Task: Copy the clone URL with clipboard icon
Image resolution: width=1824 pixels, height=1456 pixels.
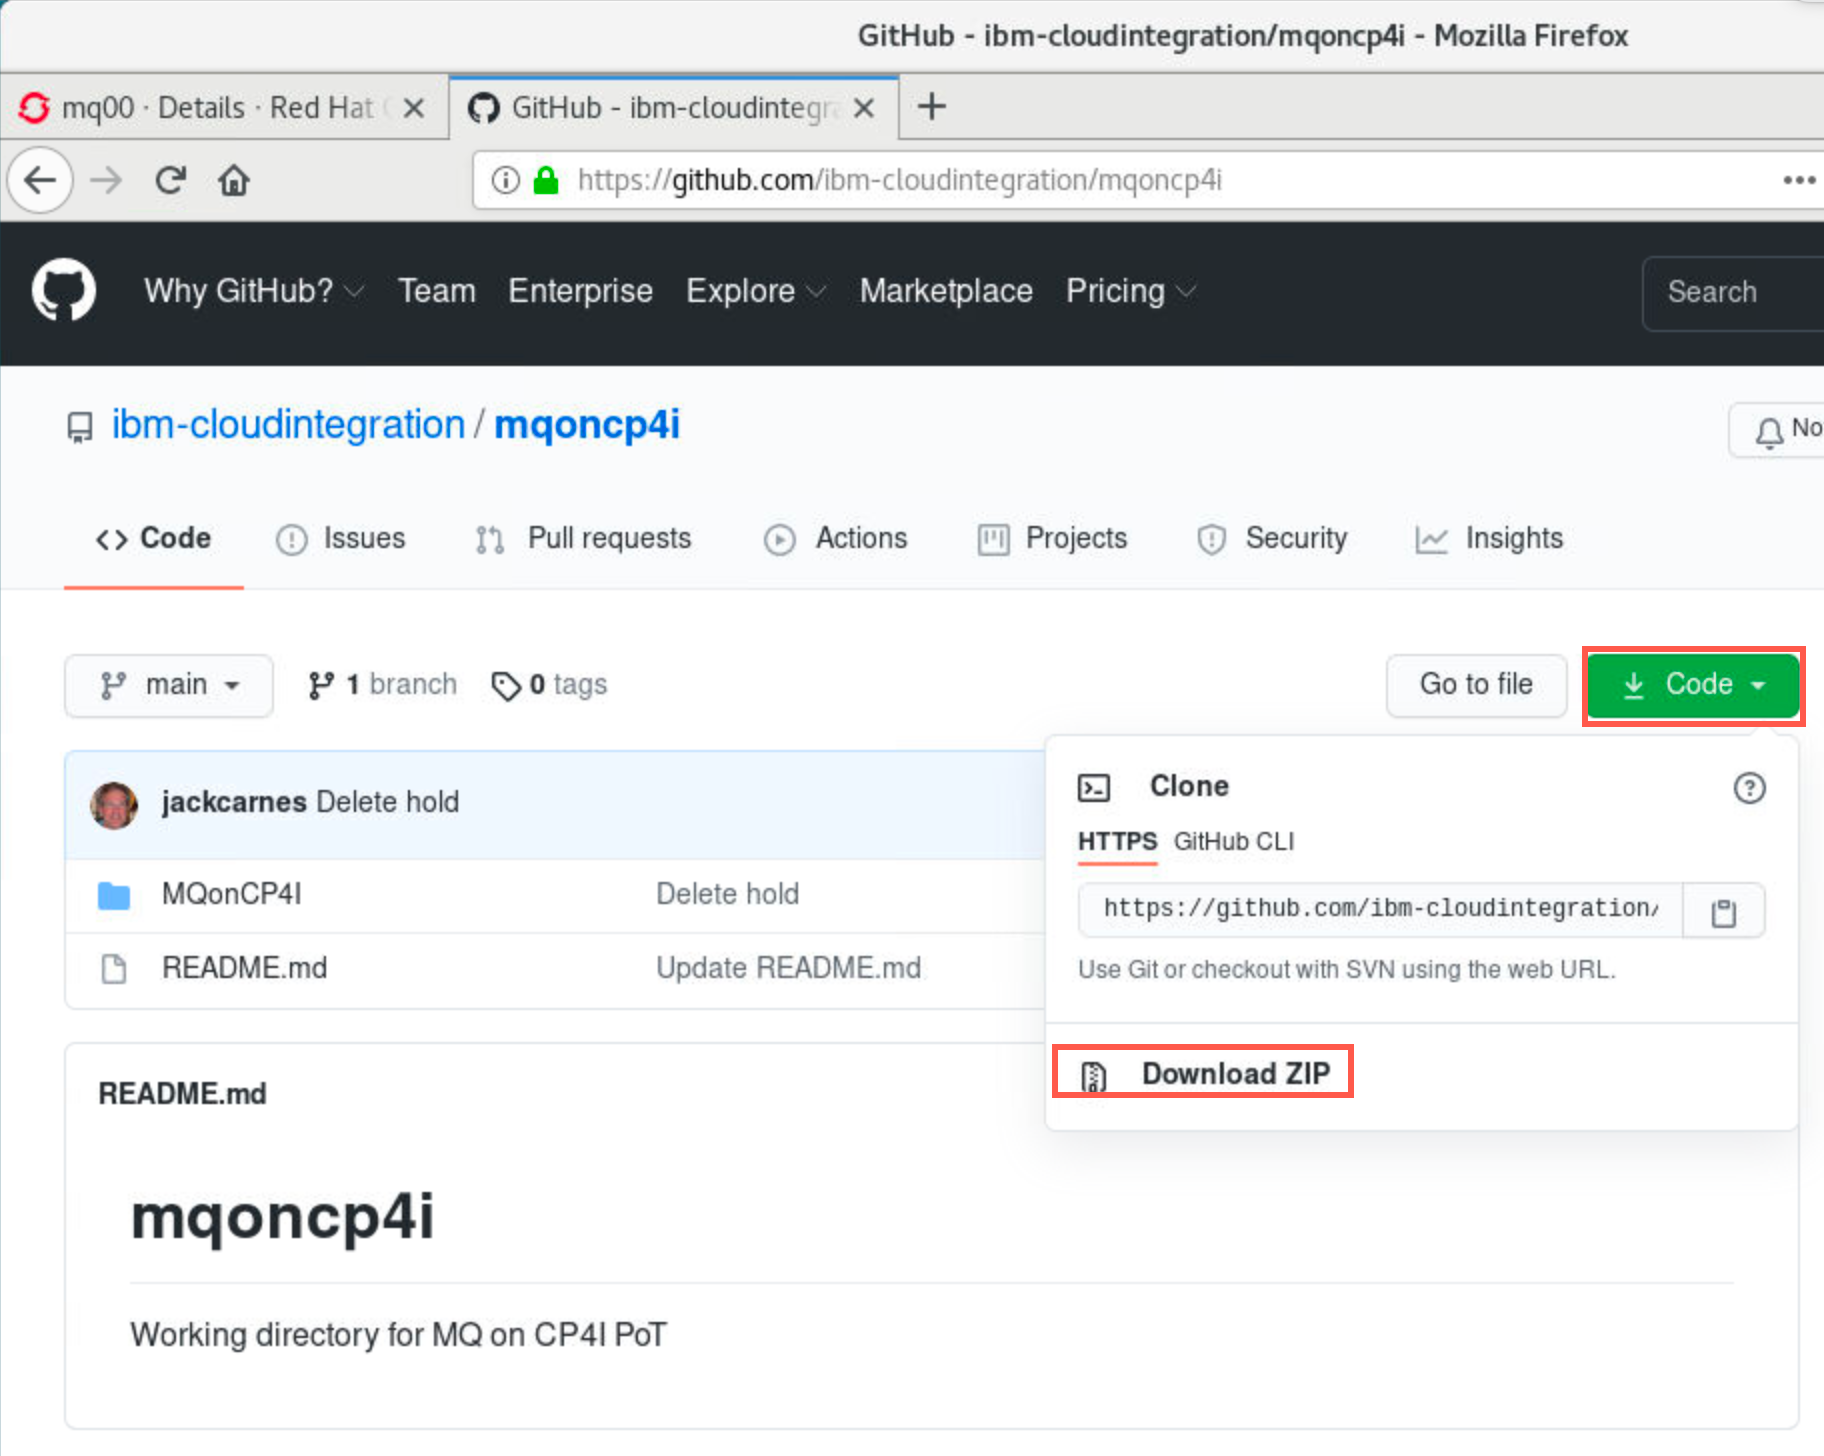Action: [1724, 911]
